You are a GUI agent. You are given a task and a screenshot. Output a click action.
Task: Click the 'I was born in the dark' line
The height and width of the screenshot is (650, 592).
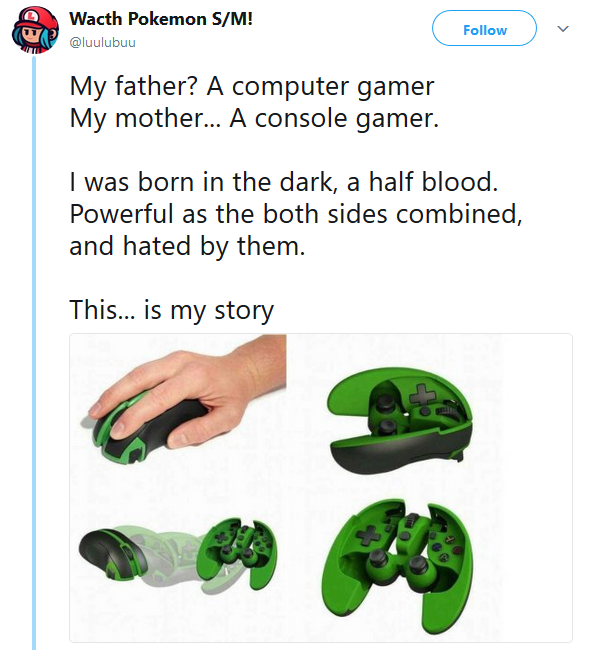click(284, 182)
